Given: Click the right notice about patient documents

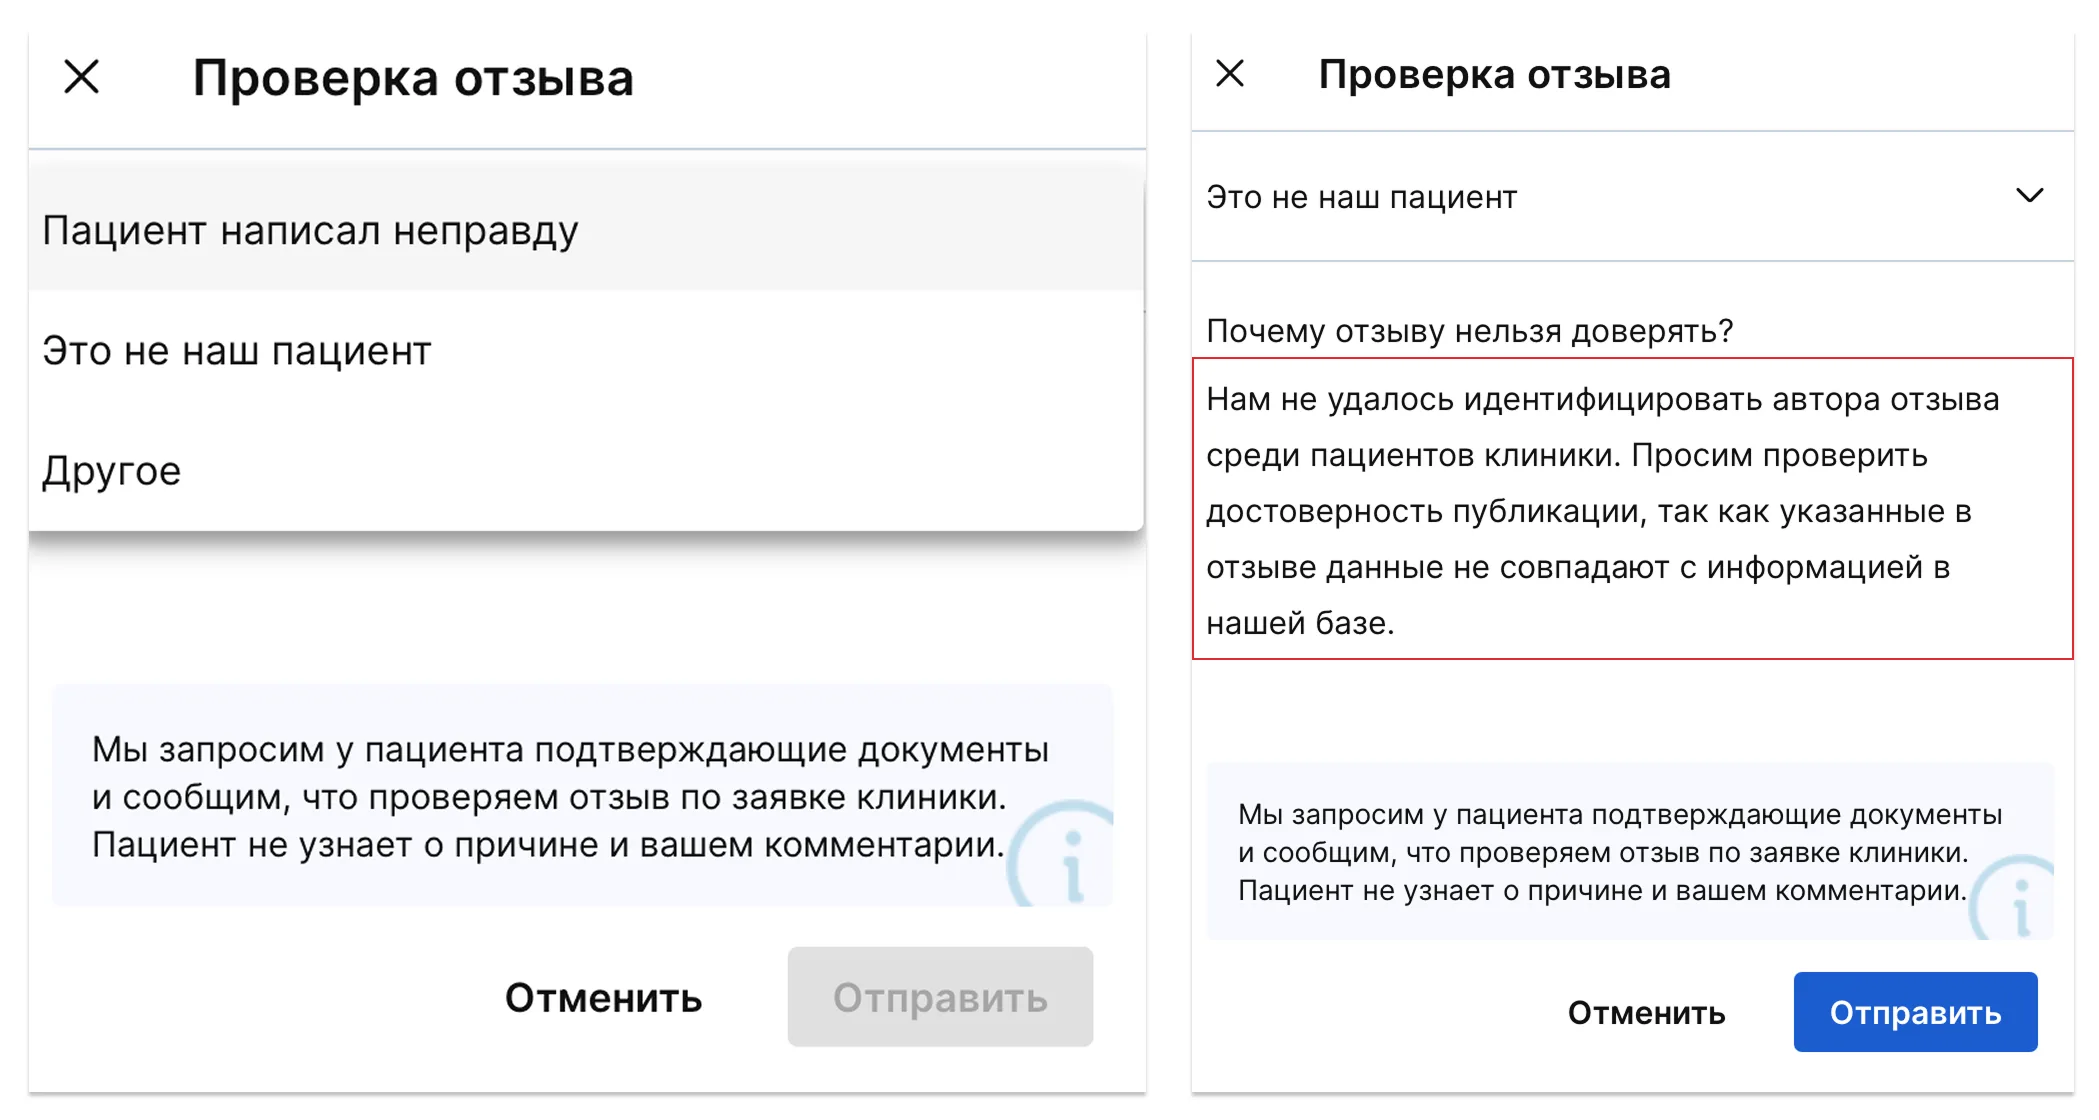Looking at the screenshot, I should 1630,852.
